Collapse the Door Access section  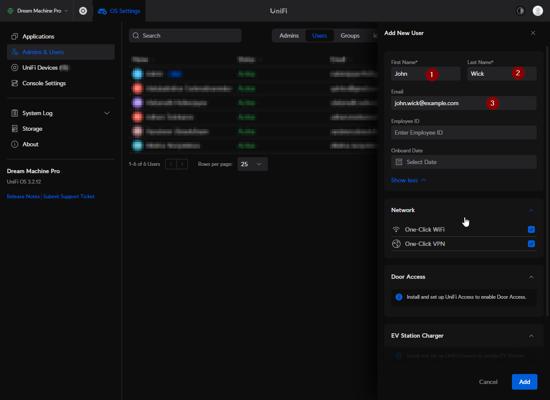(x=531, y=277)
